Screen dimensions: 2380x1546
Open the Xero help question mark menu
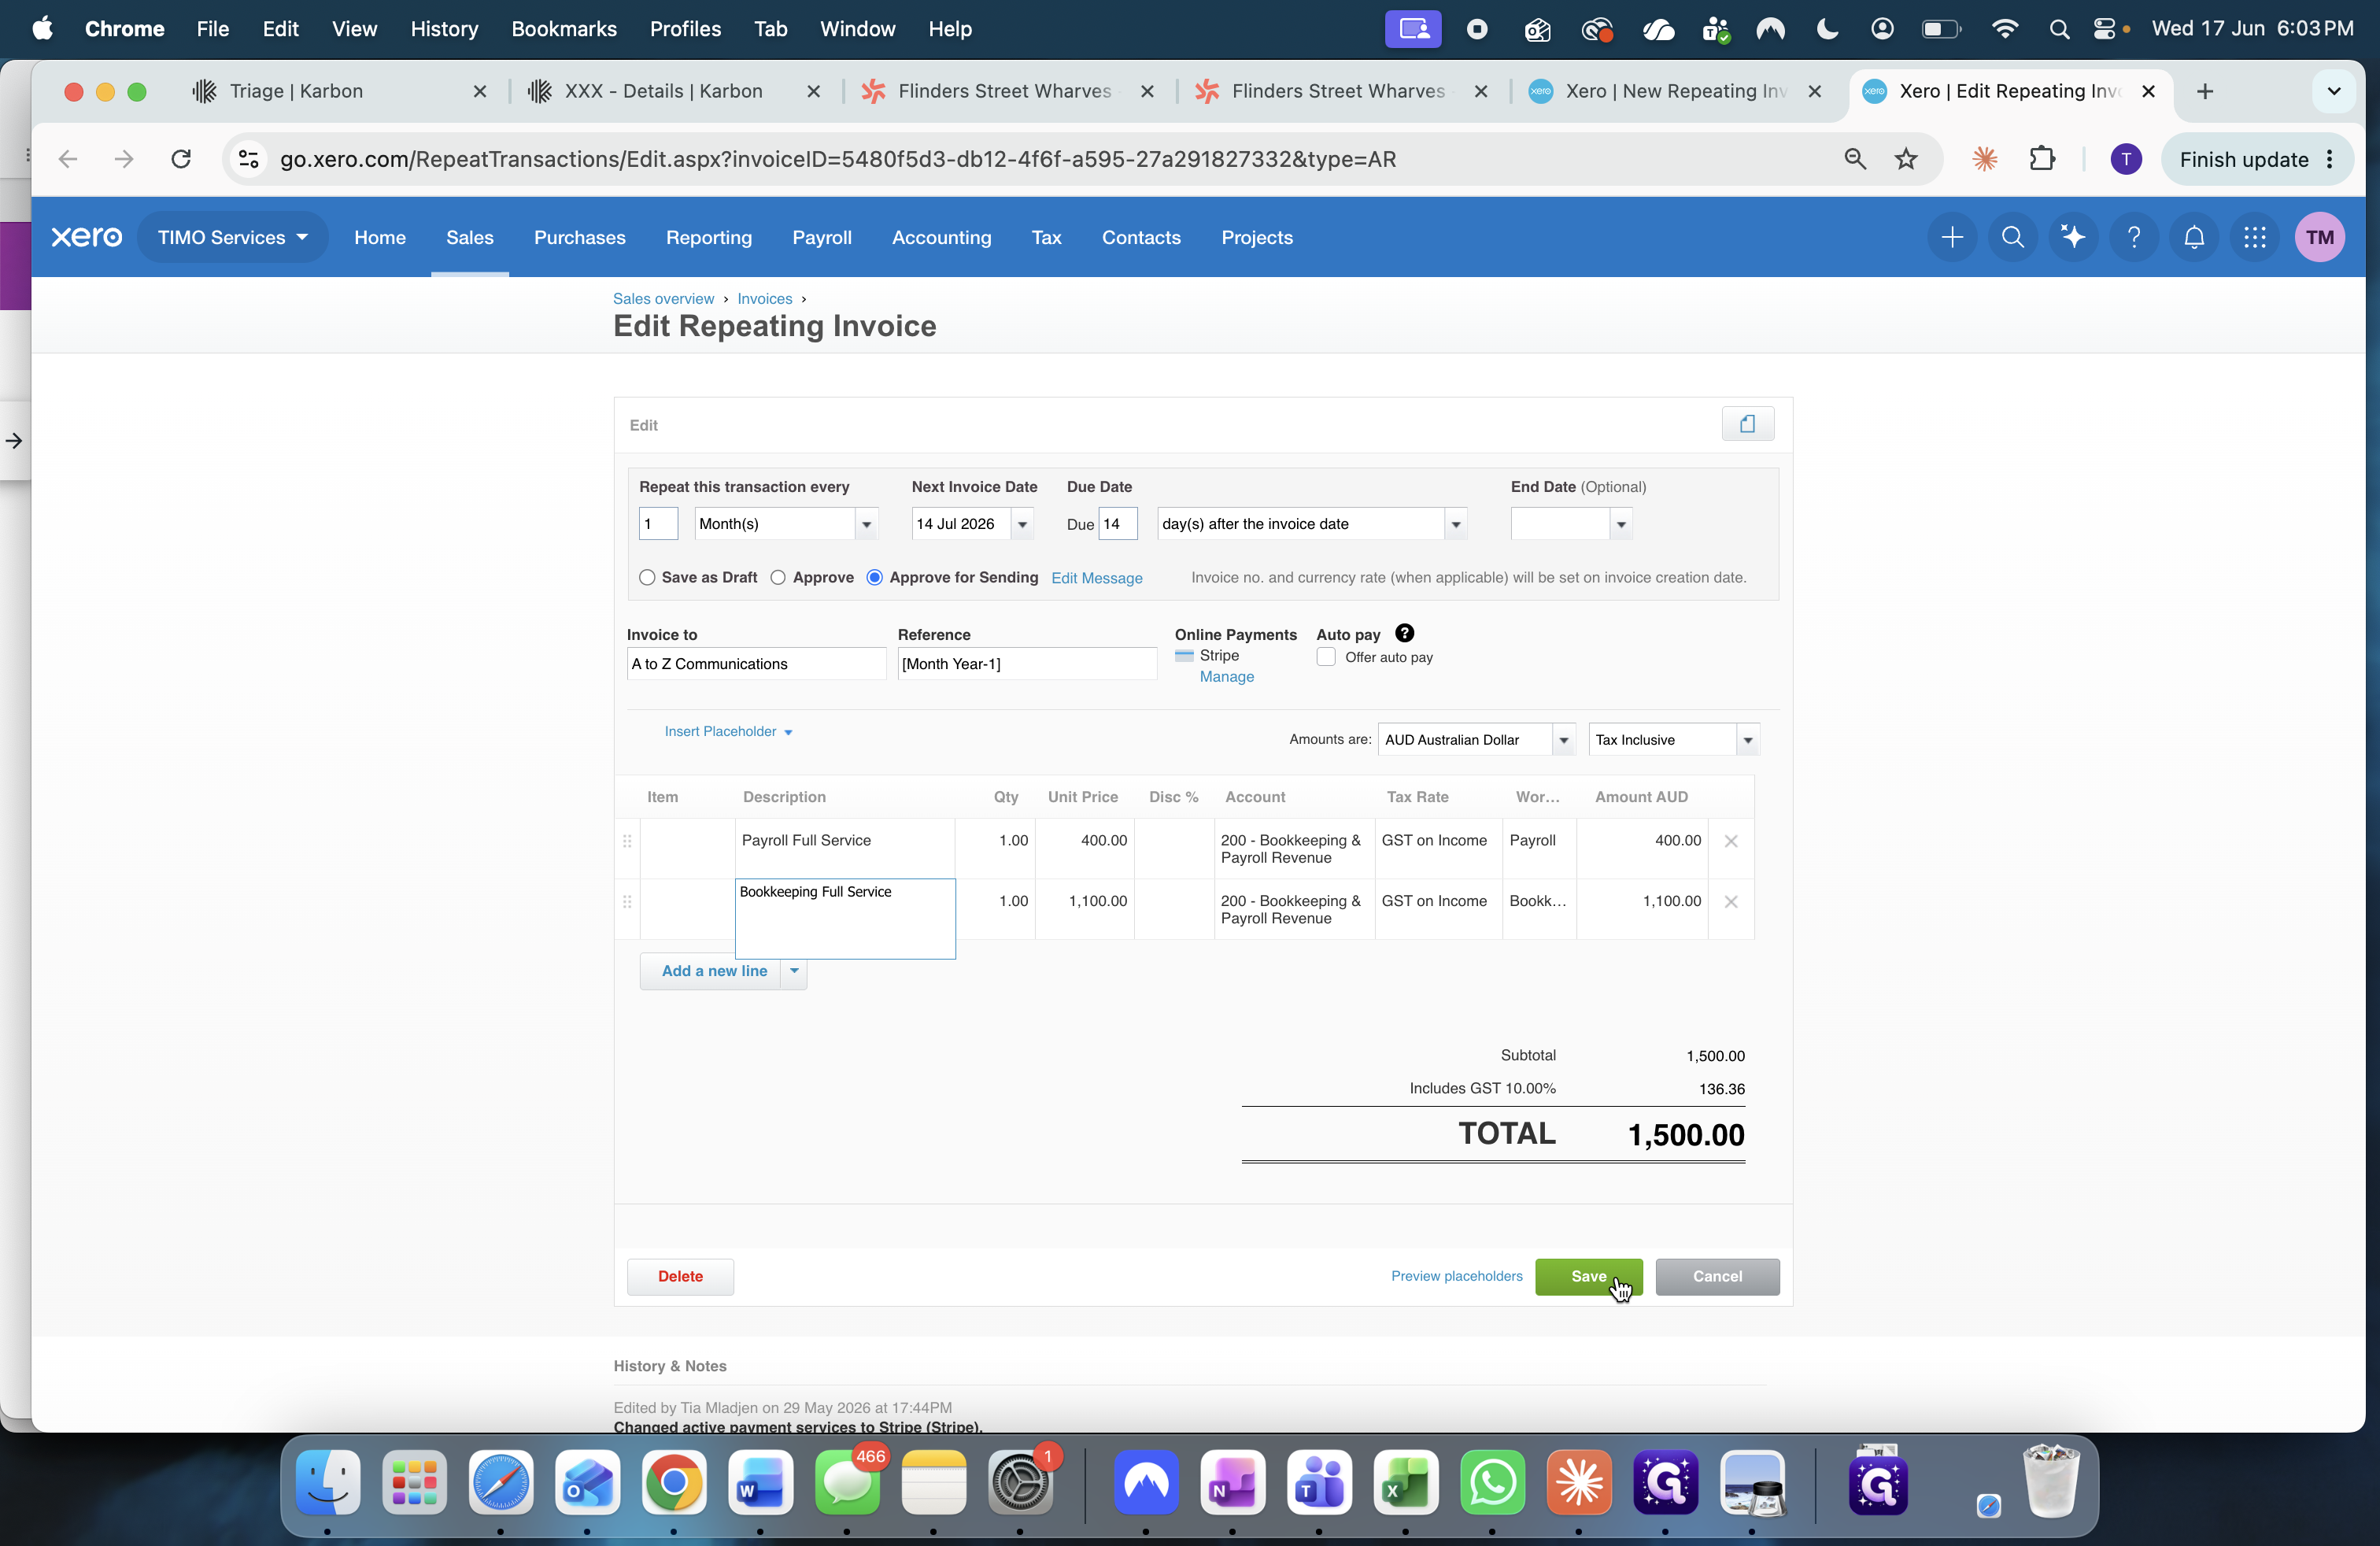pos(2133,237)
